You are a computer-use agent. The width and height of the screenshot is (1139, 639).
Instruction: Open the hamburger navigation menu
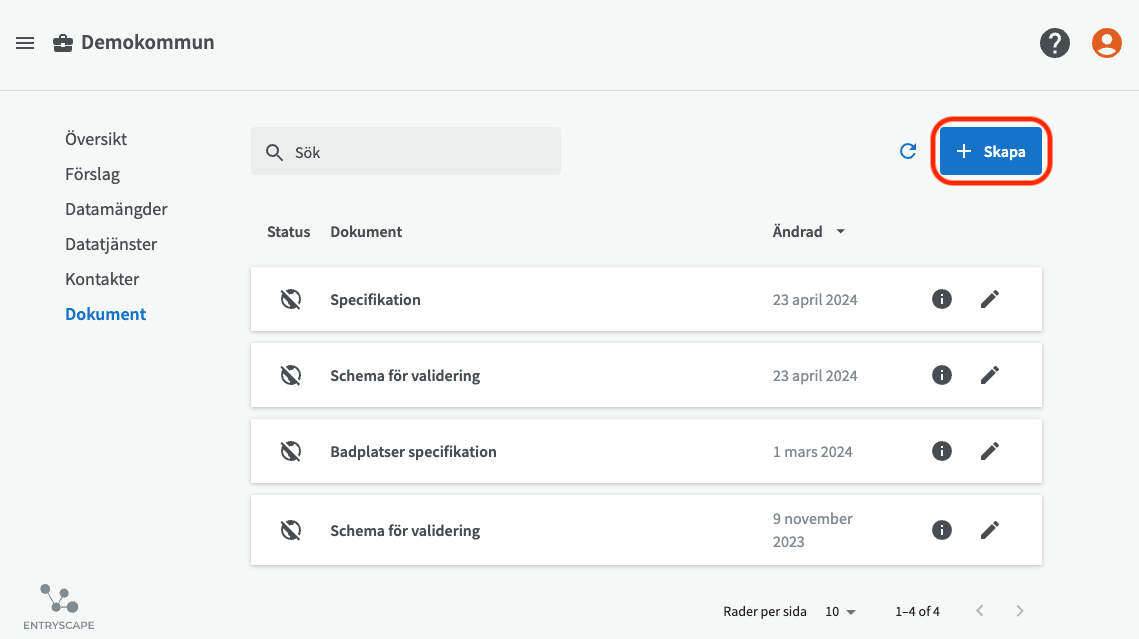tap(25, 43)
